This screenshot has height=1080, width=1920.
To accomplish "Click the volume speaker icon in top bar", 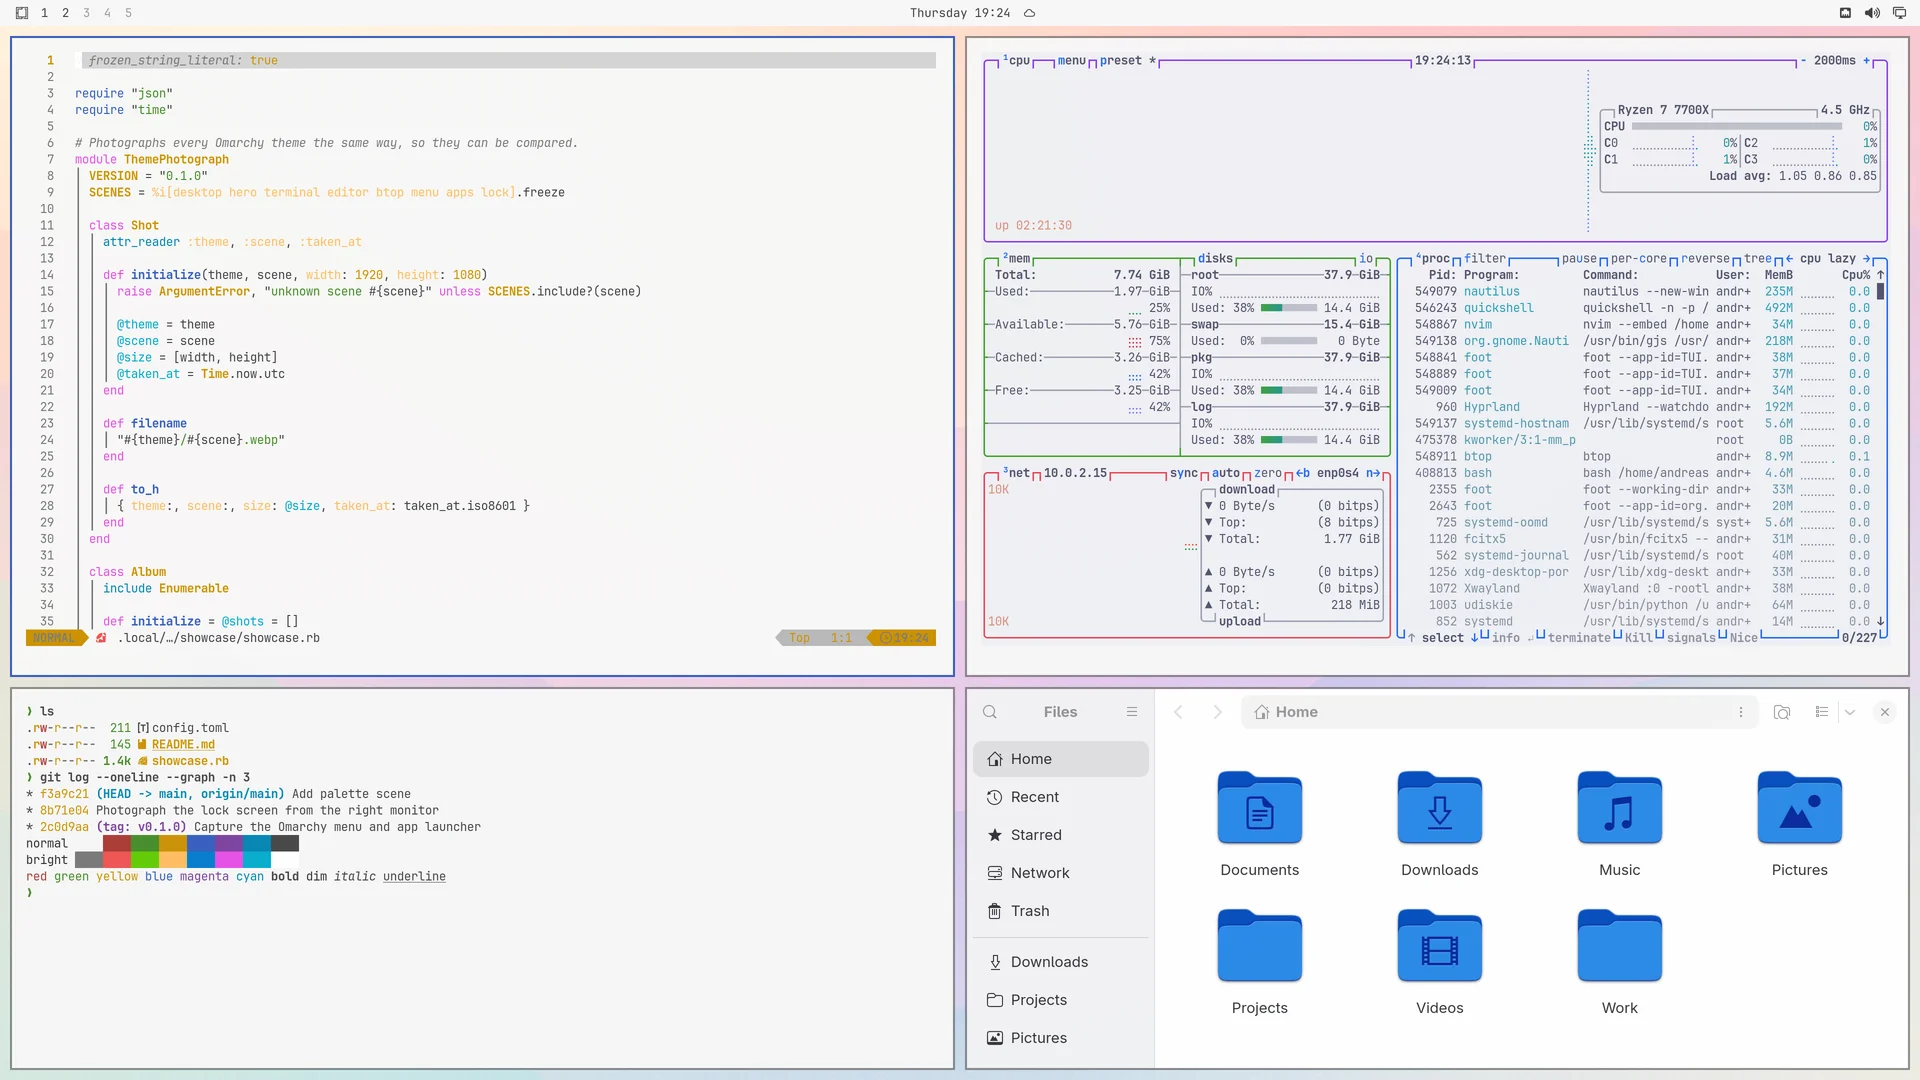I will coord(1872,13).
